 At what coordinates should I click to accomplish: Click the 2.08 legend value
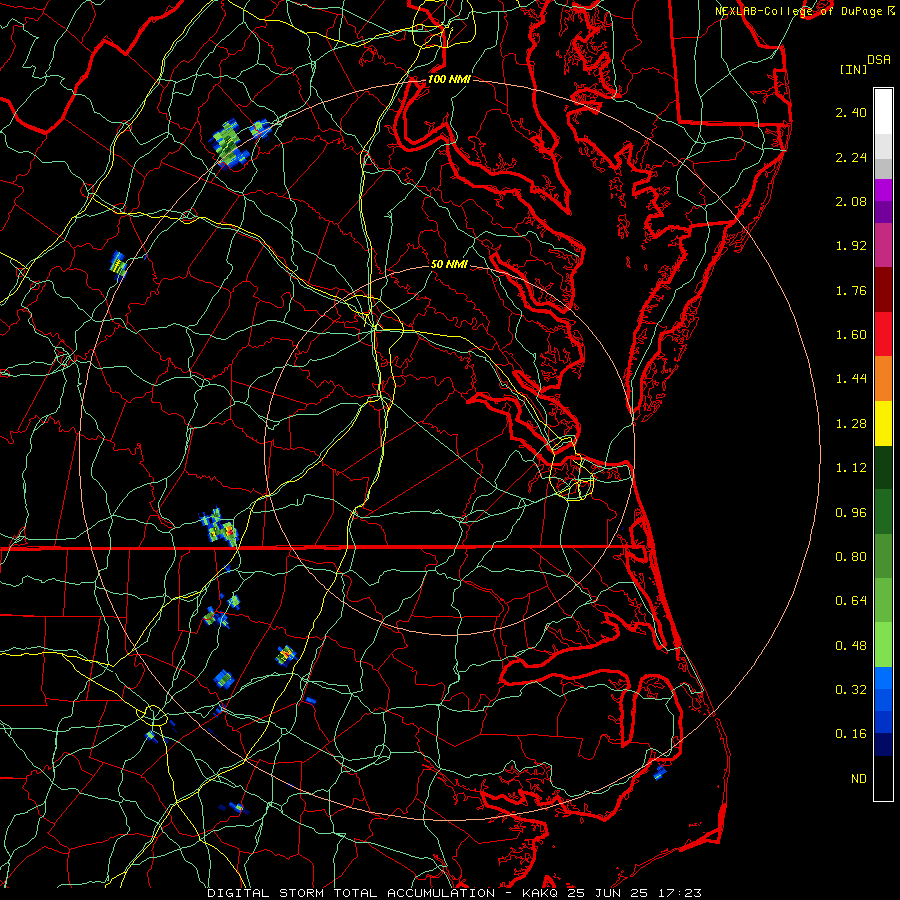click(851, 201)
